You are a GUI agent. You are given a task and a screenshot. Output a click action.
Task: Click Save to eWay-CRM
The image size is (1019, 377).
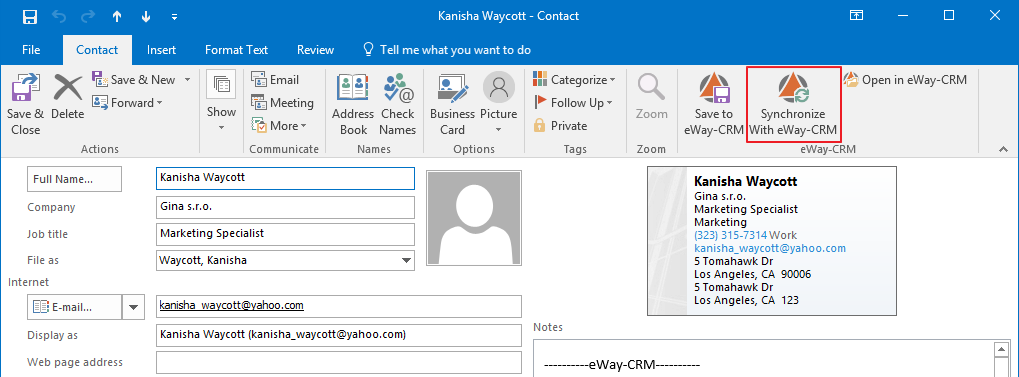click(x=714, y=104)
